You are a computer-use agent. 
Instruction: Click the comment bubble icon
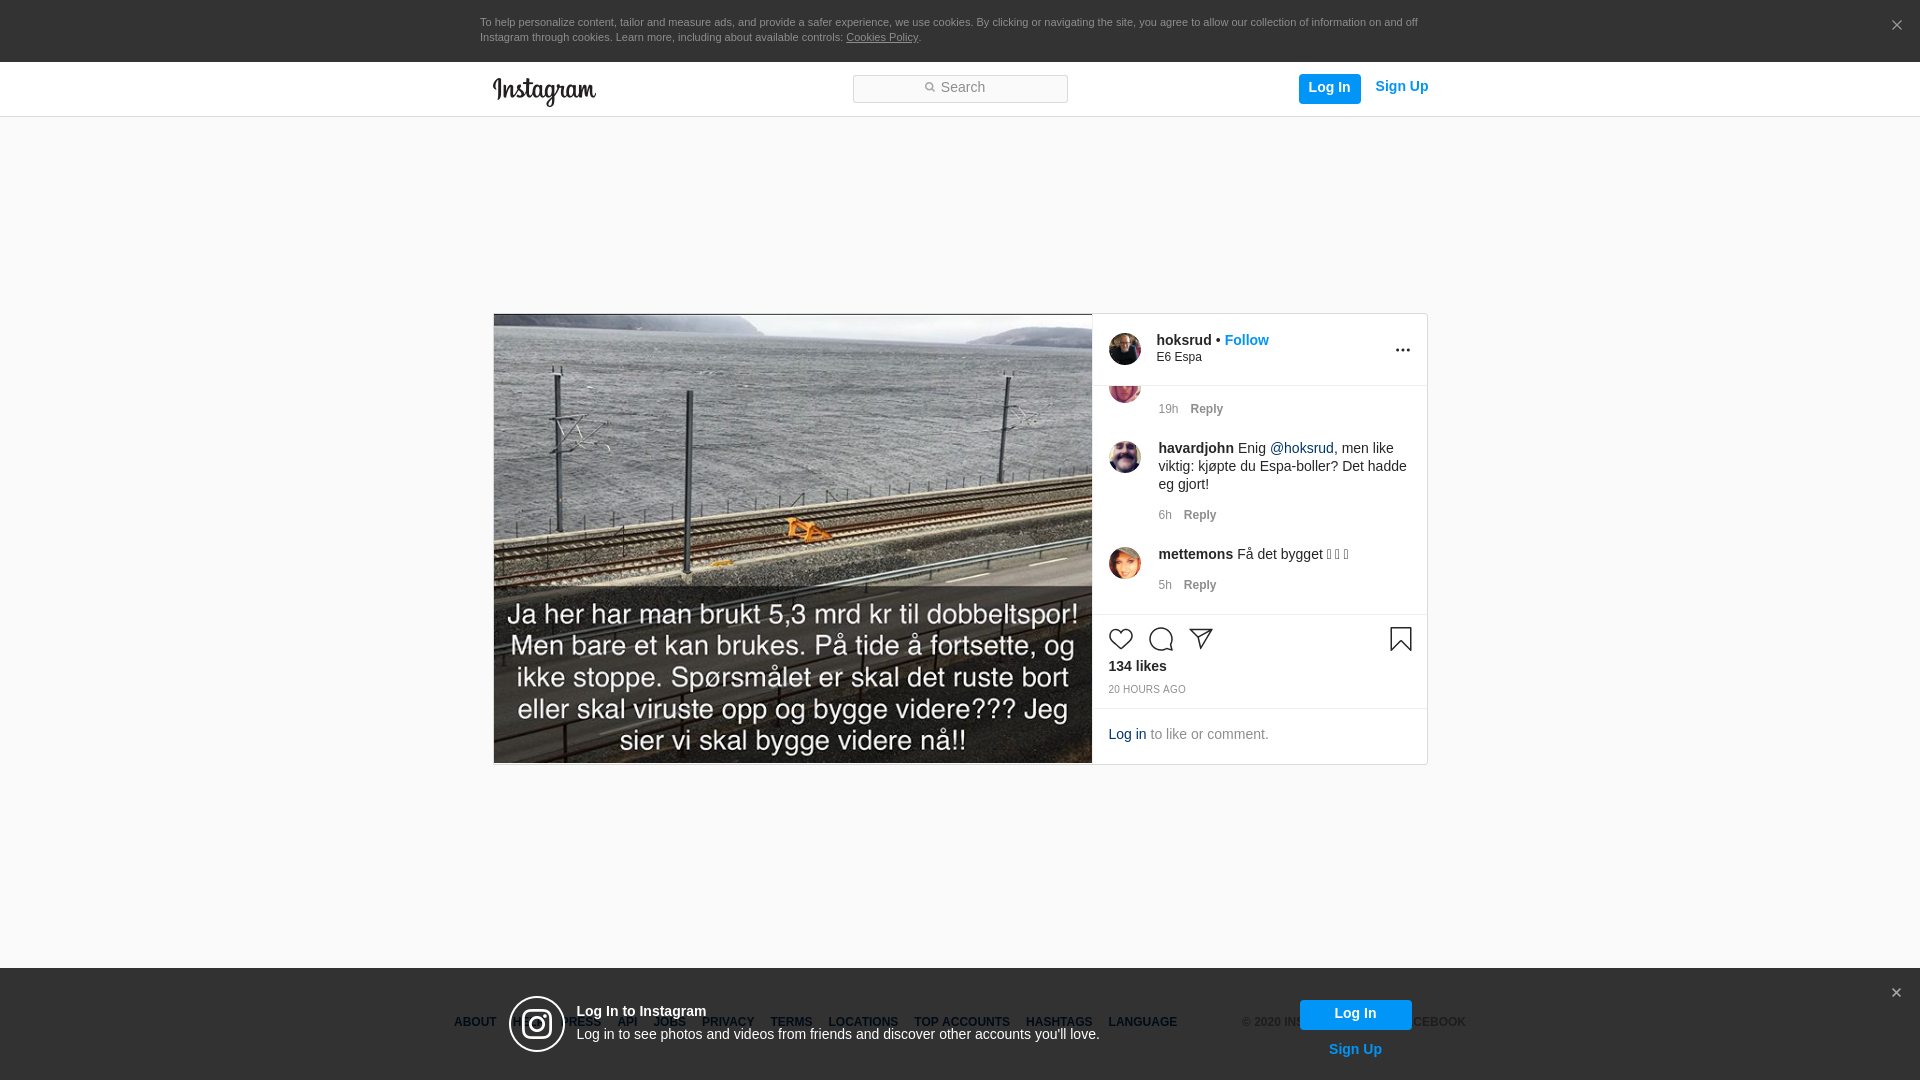(1160, 639)
